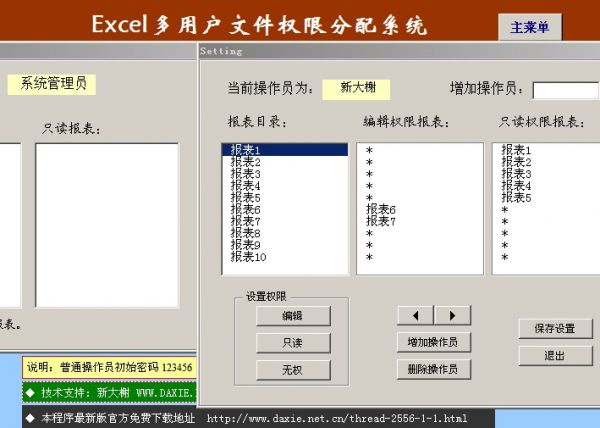Open the daxie.net.cn download link

point(336,417)
